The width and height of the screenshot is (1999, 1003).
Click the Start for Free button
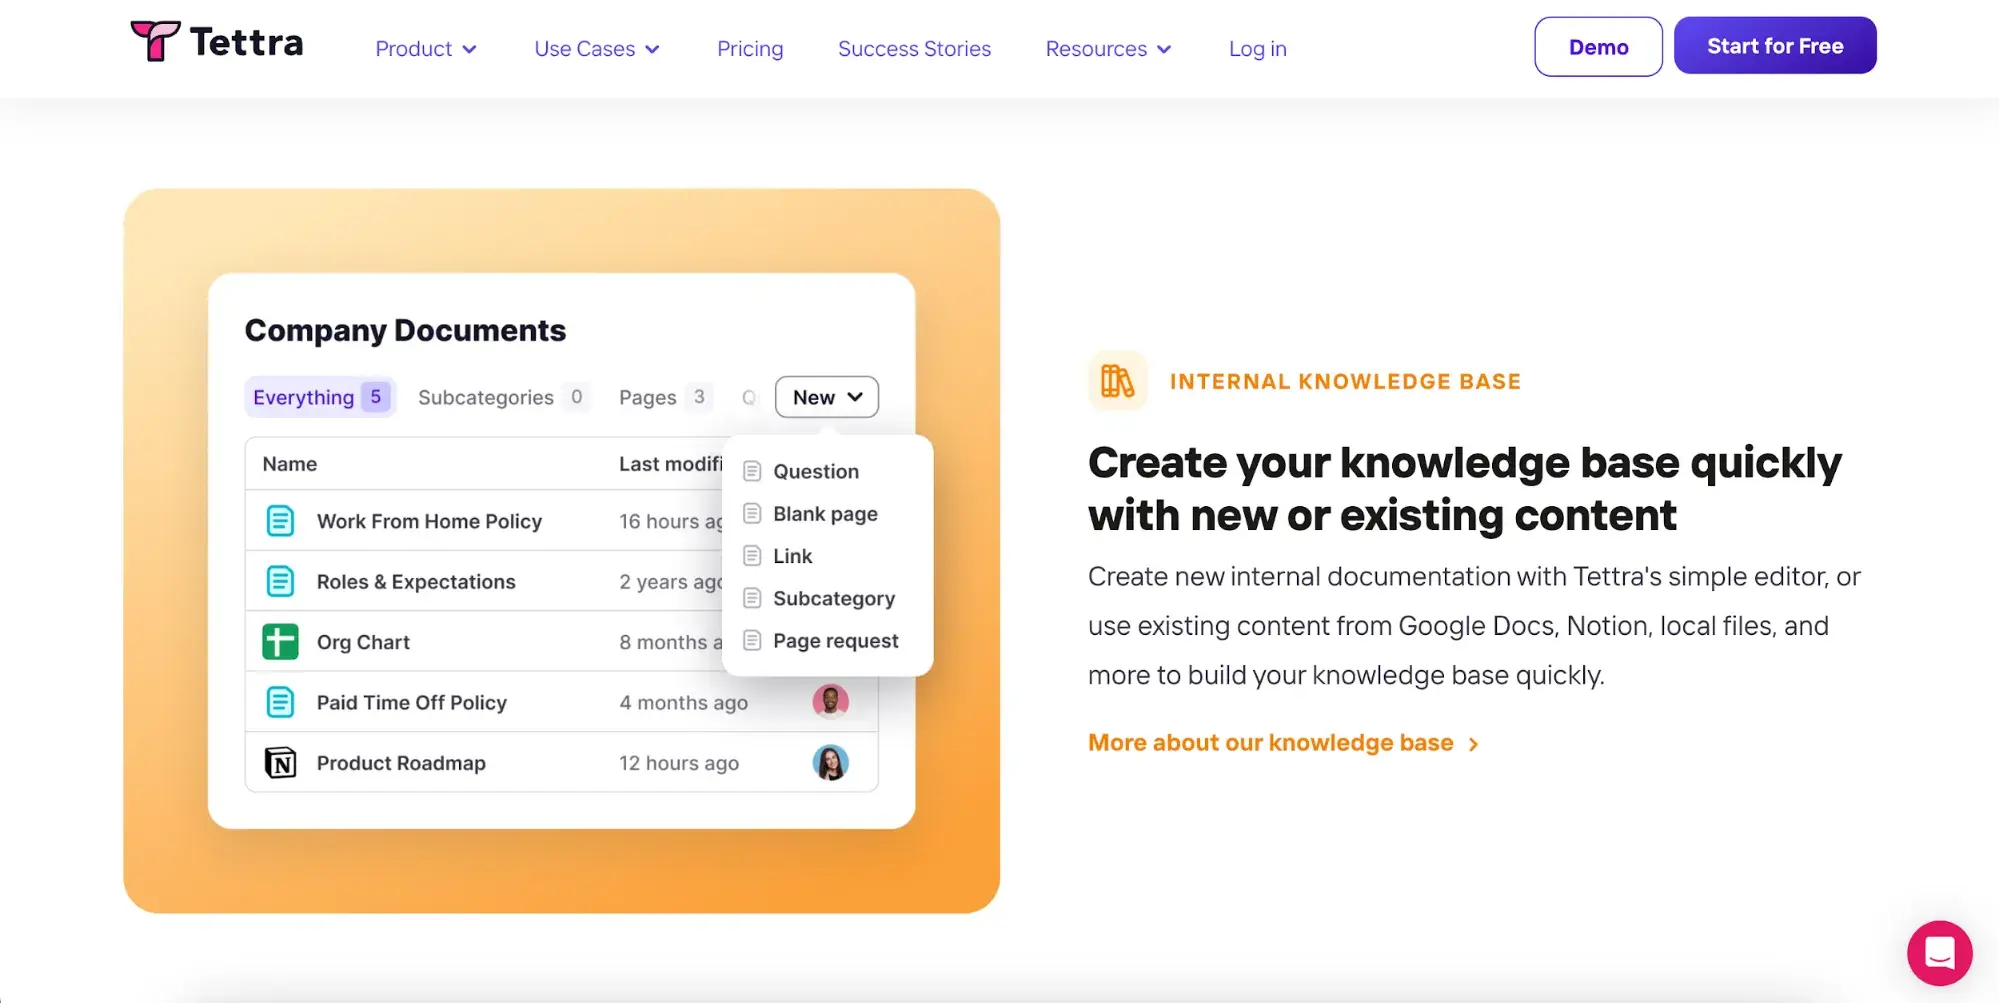(1774, 46)
